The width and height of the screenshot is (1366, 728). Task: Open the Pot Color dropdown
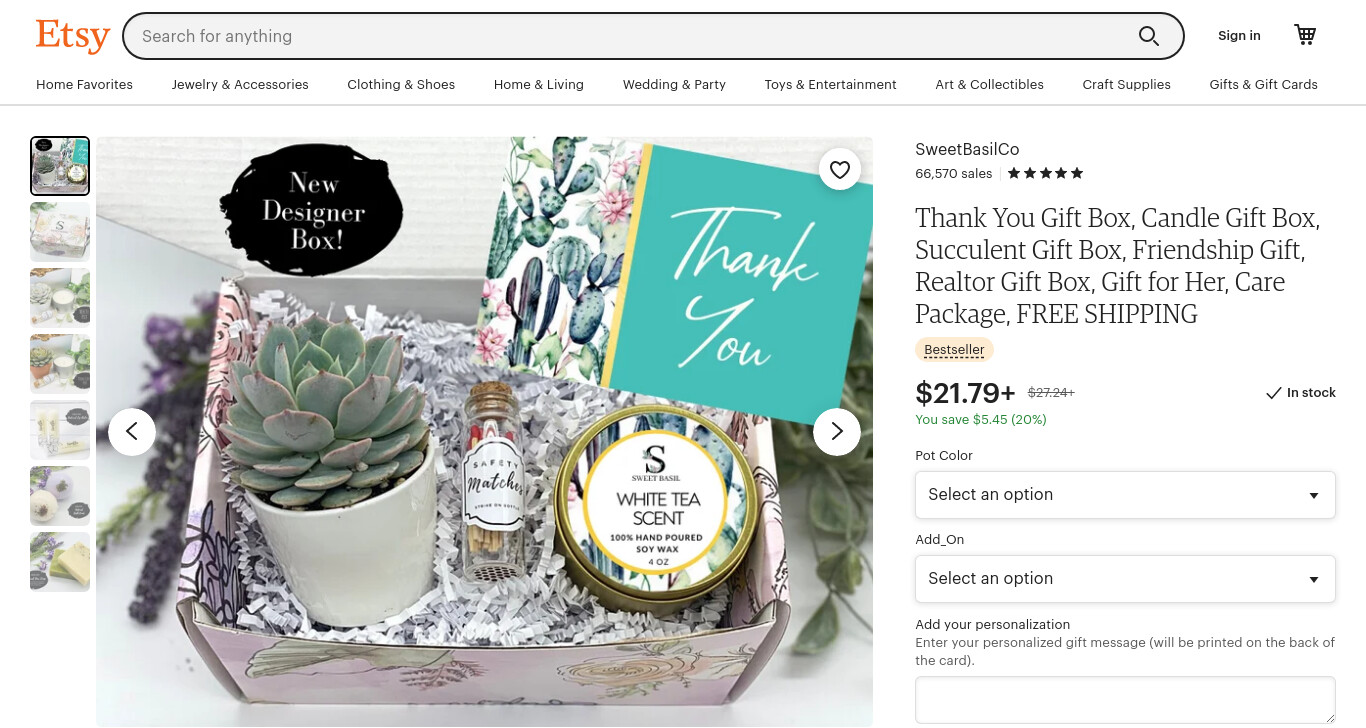click(1125, 495)
